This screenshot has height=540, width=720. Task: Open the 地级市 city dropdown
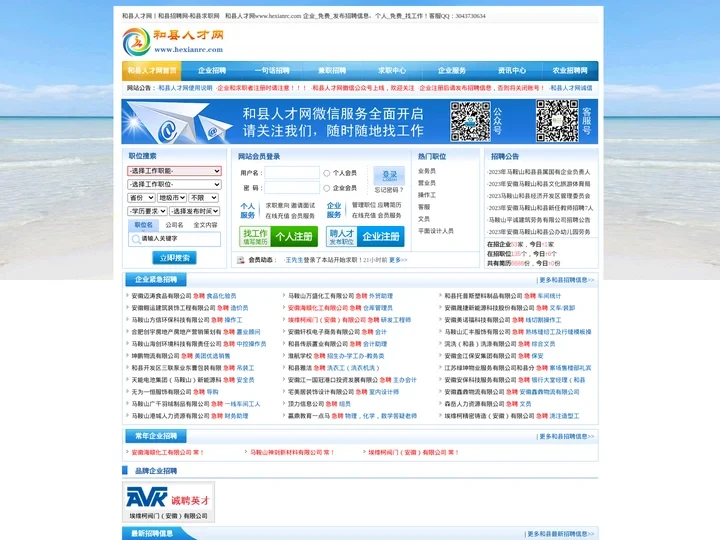pos(172,198)
